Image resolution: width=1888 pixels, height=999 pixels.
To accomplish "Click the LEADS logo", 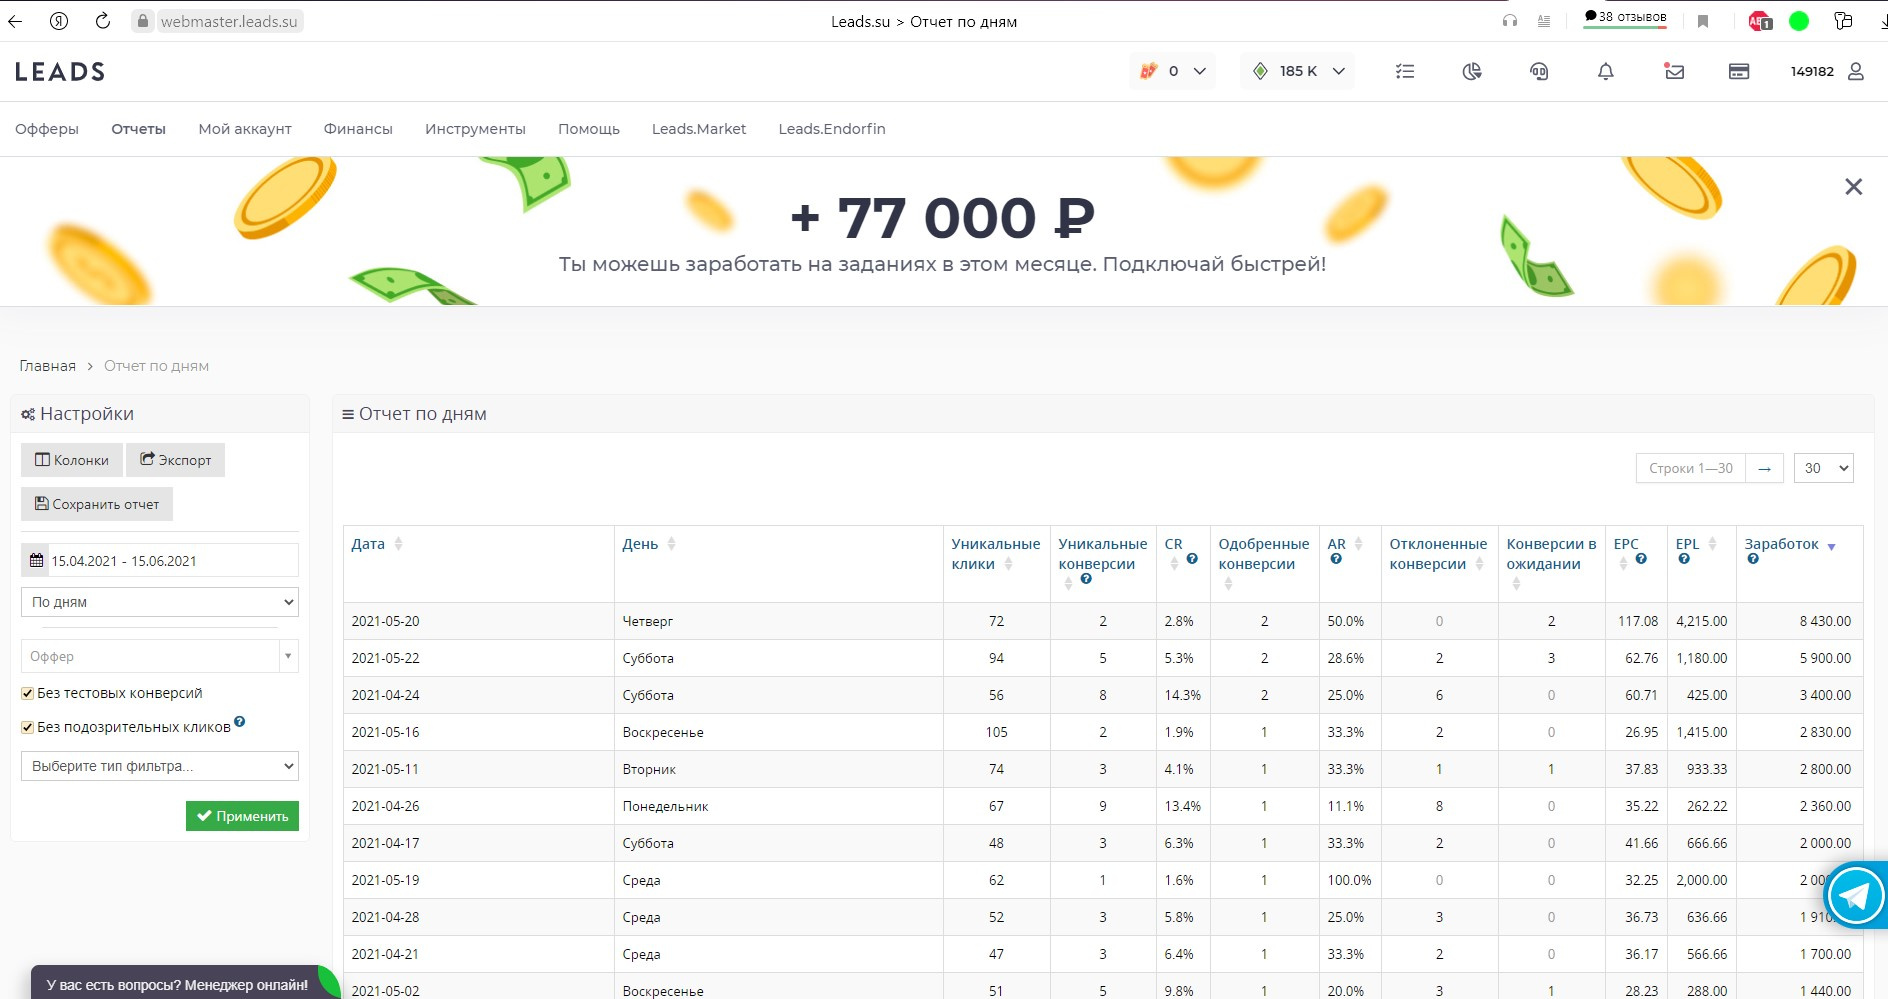I will pos(60,71).
